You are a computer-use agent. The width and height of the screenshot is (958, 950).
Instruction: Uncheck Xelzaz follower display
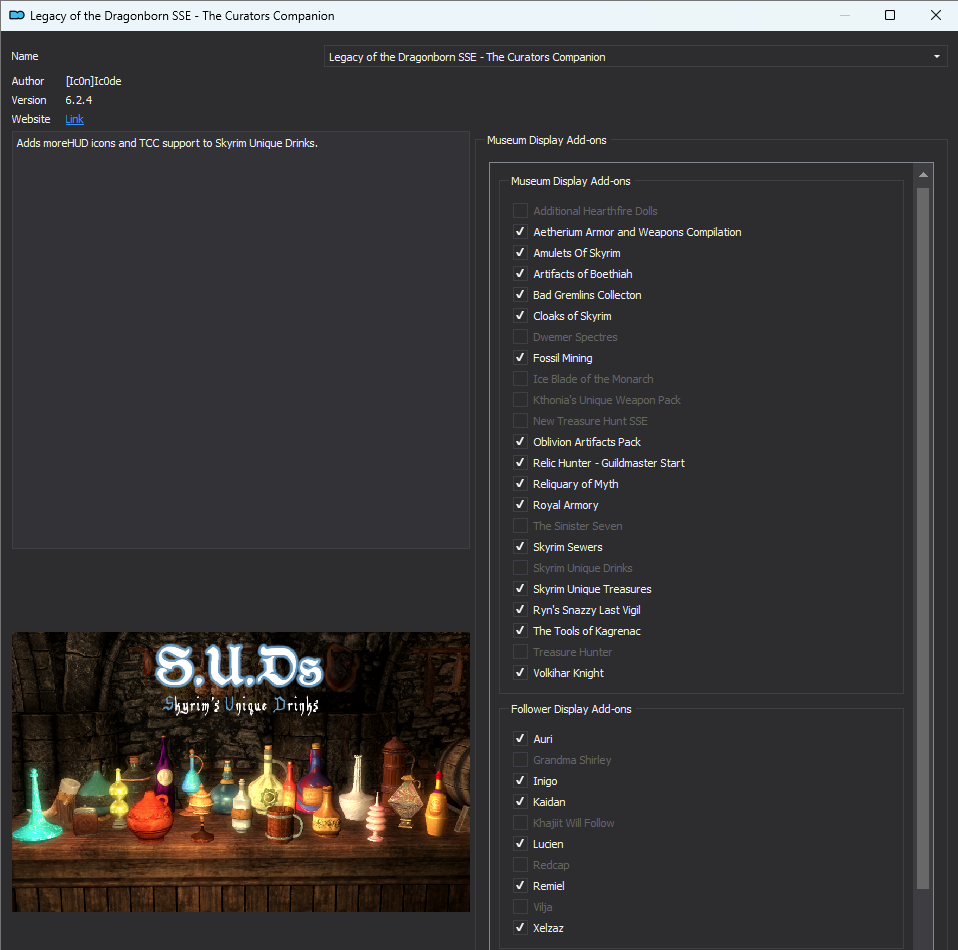pyautogui.click(x=520, y=927)
